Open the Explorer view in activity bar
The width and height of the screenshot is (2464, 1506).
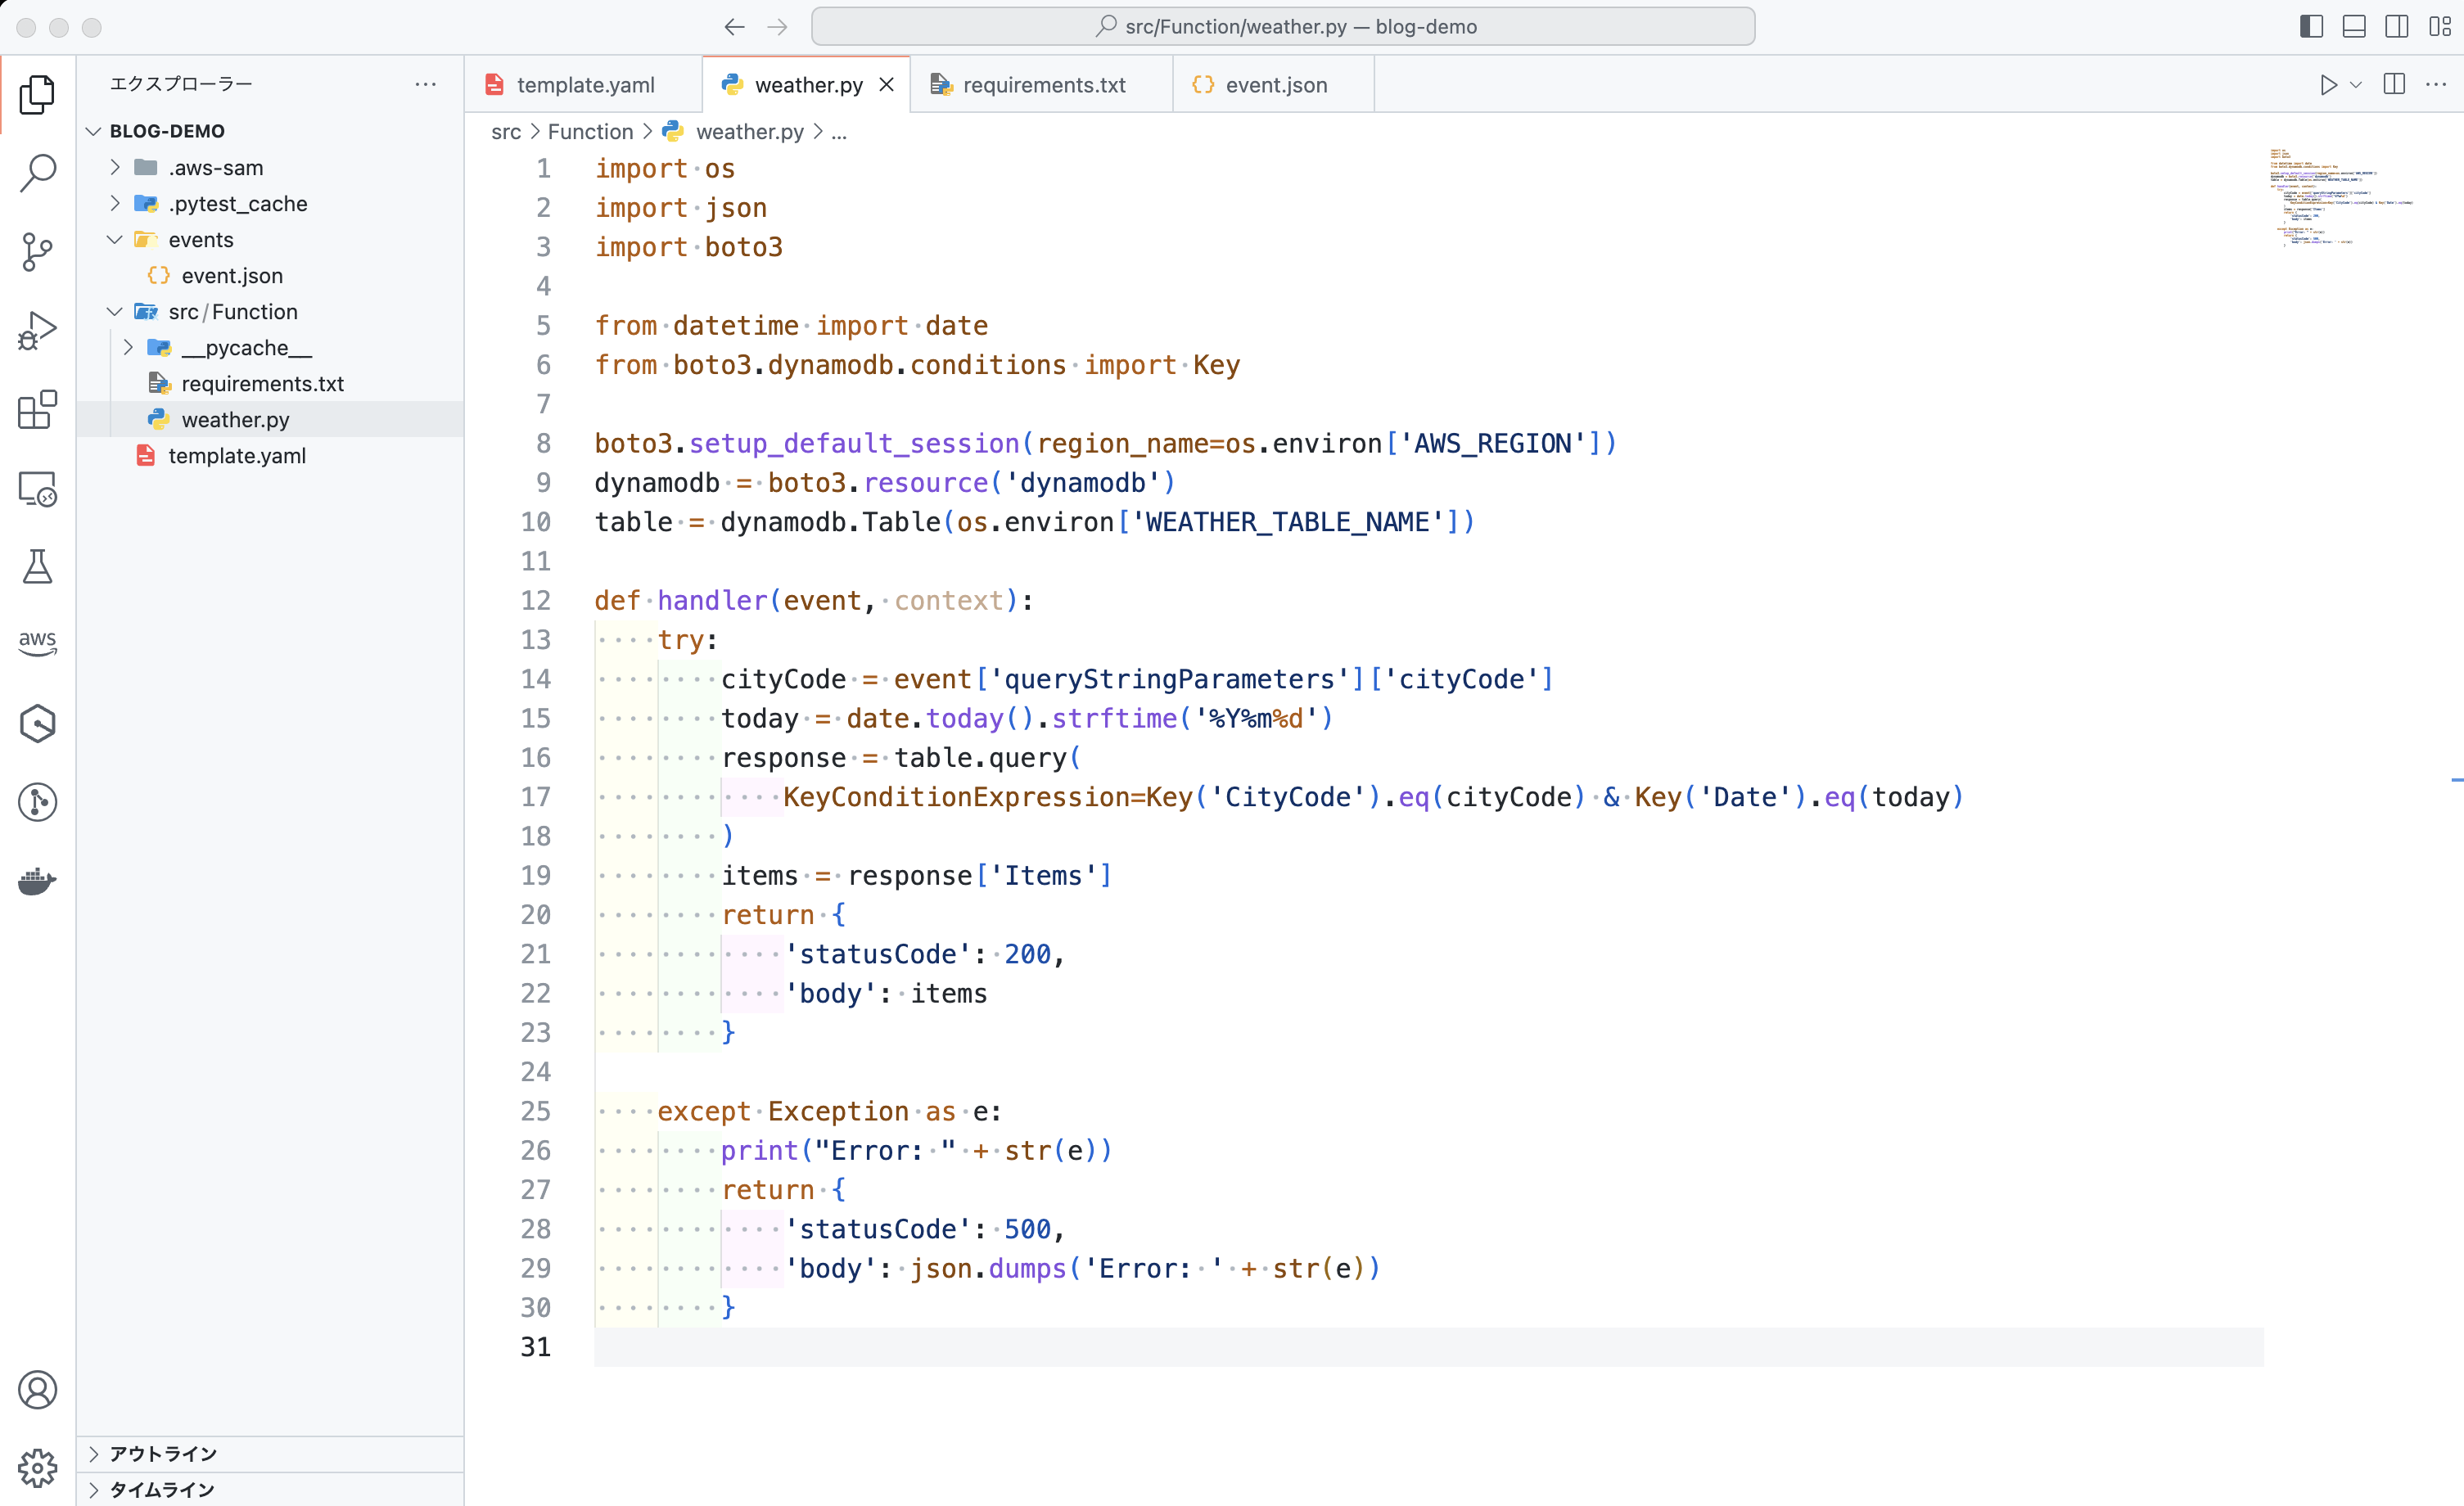tap(37, 94)
